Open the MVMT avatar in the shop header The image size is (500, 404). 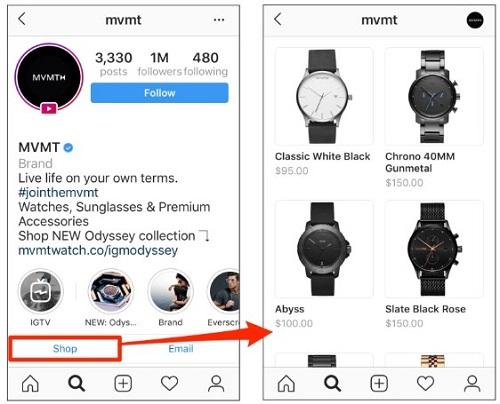[475, 20]
